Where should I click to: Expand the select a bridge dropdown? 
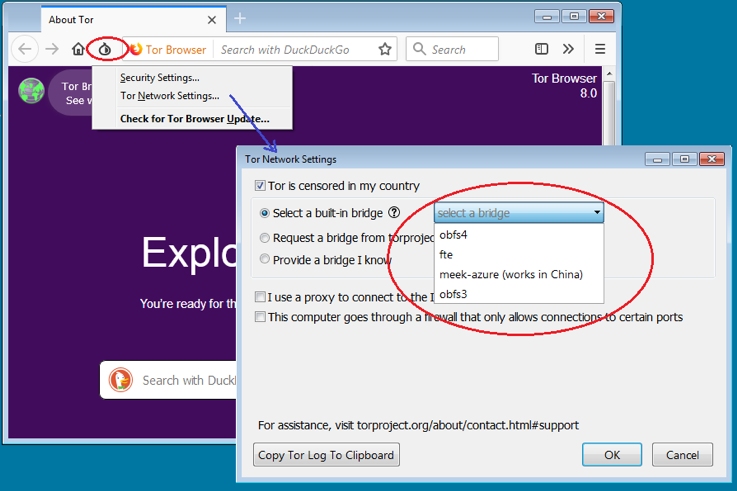pyautogui.click(x=519, y=213)
